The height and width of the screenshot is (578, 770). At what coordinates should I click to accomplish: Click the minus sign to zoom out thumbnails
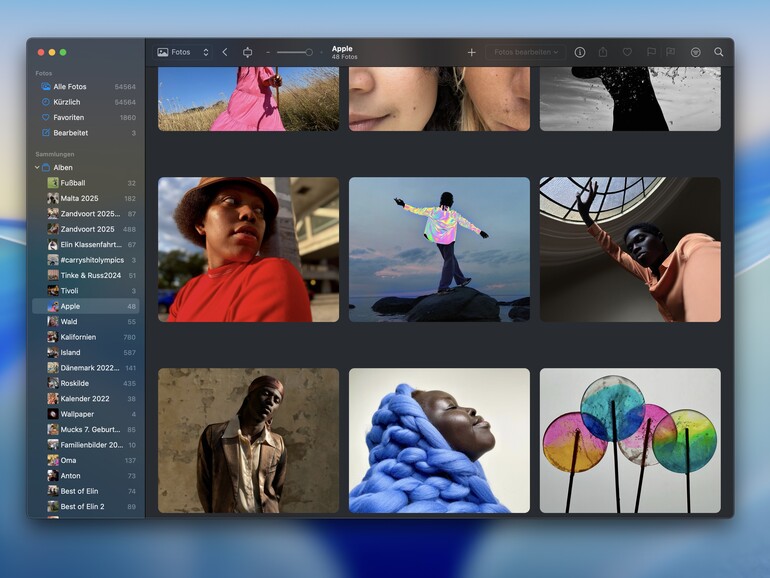click(x=268, y=52)
